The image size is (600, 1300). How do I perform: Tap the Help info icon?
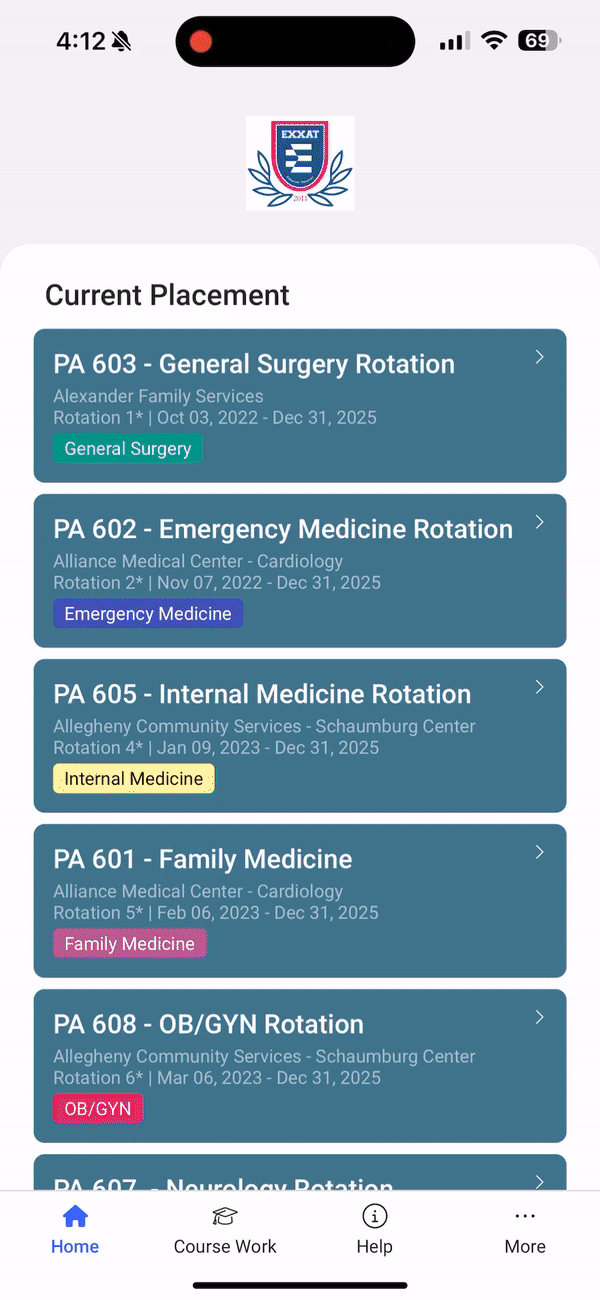click(374, 1216)
